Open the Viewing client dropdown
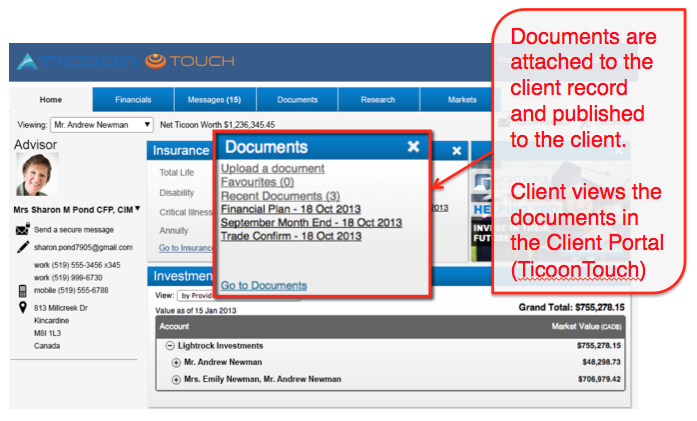Screen dimensions: 697x421 tap(102, 125)
